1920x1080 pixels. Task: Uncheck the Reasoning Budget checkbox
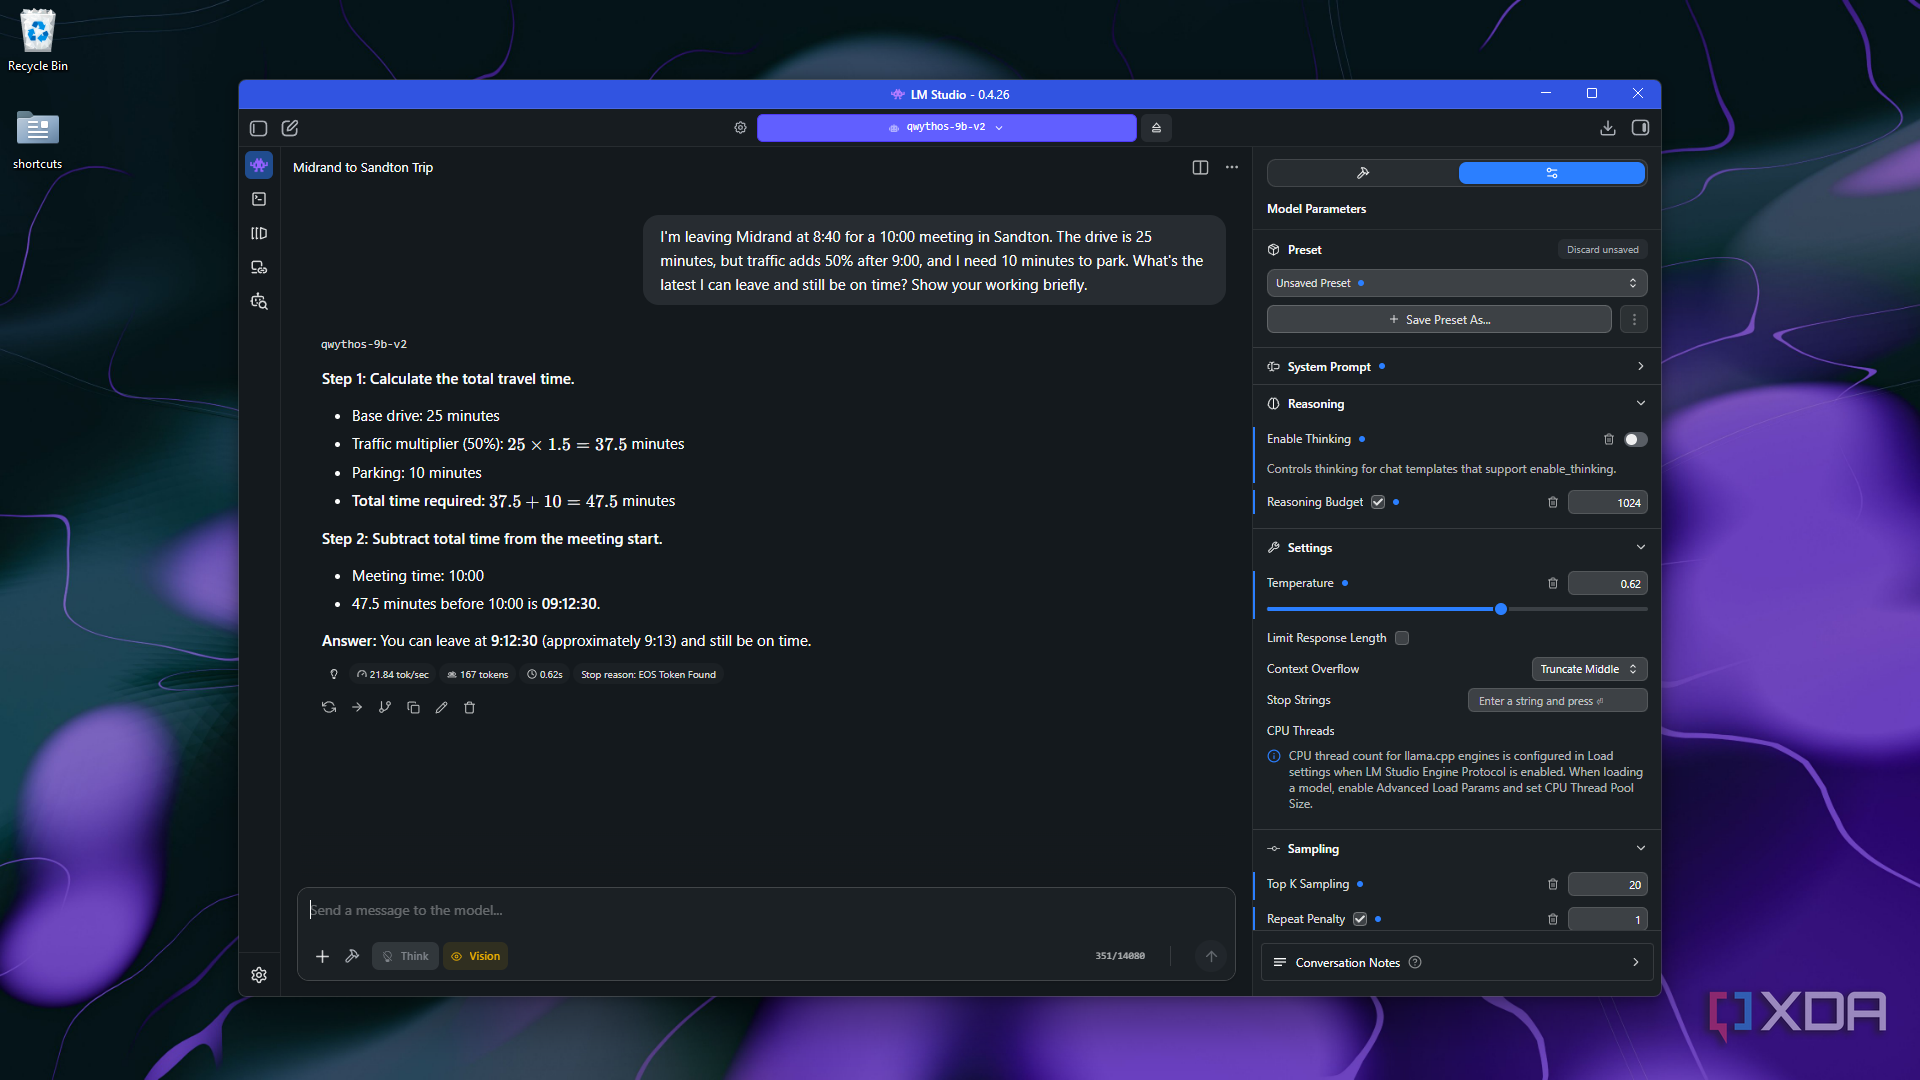(1378, 502)
